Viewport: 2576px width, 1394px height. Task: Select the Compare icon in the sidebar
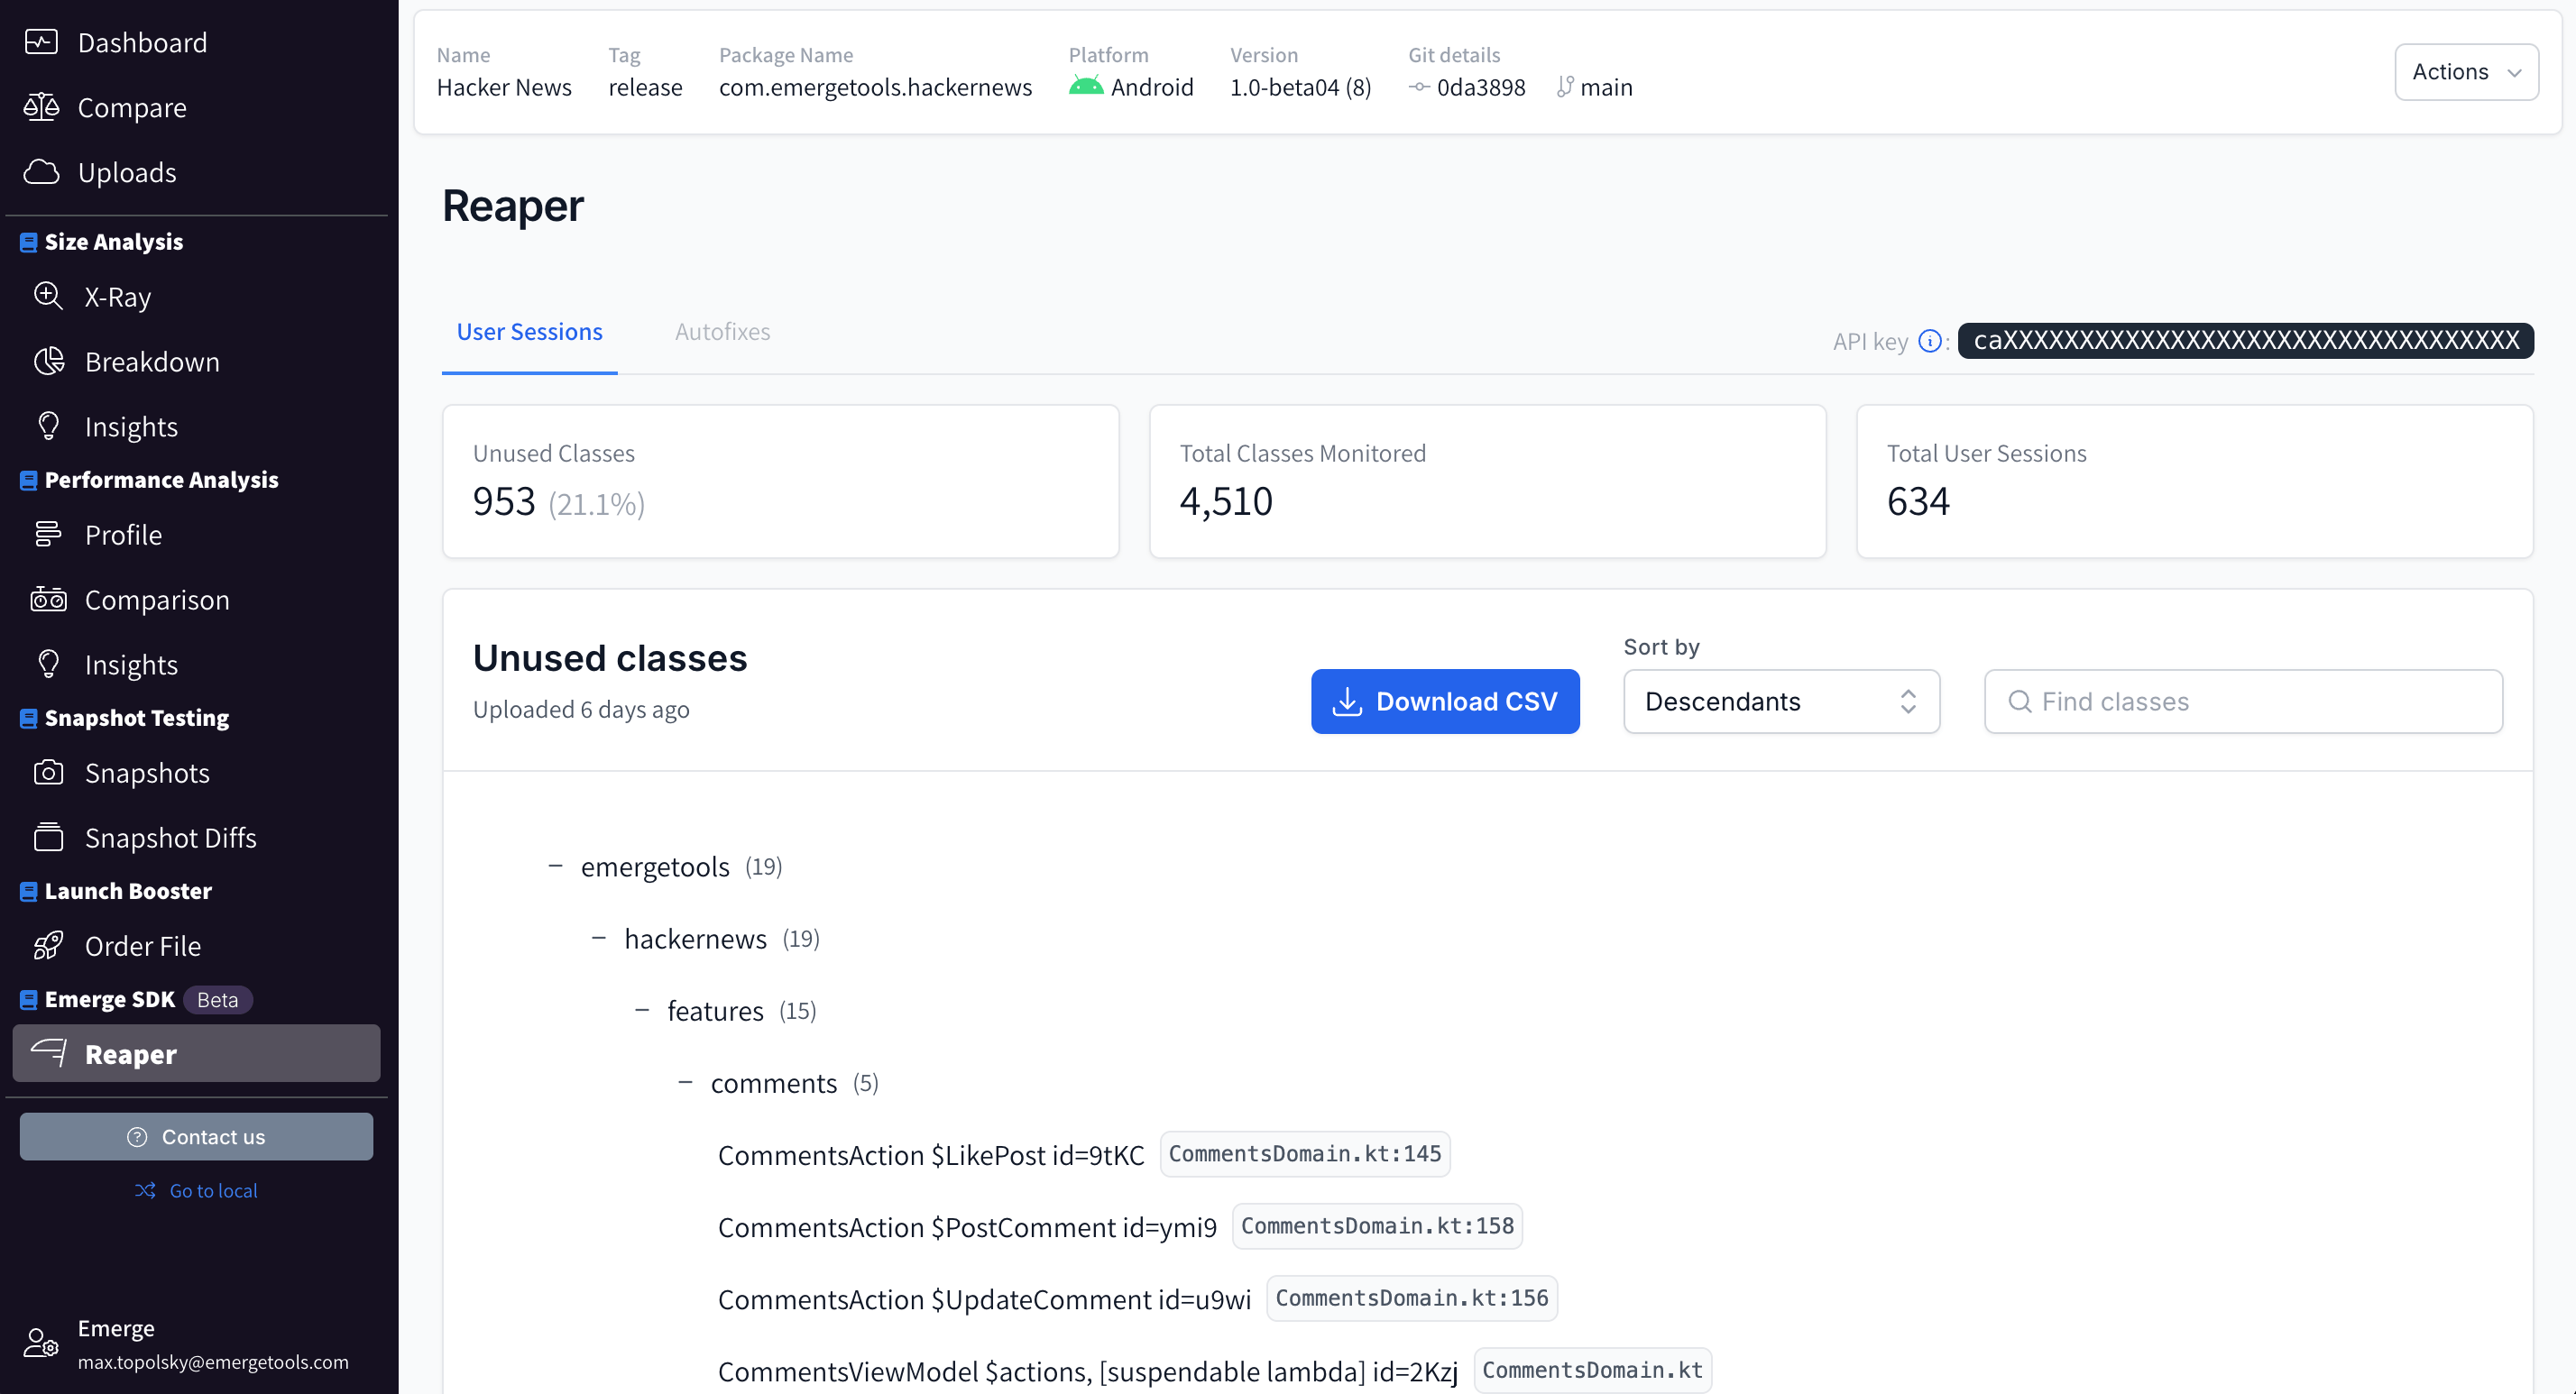pyautogui.click(x=42, y=107)
